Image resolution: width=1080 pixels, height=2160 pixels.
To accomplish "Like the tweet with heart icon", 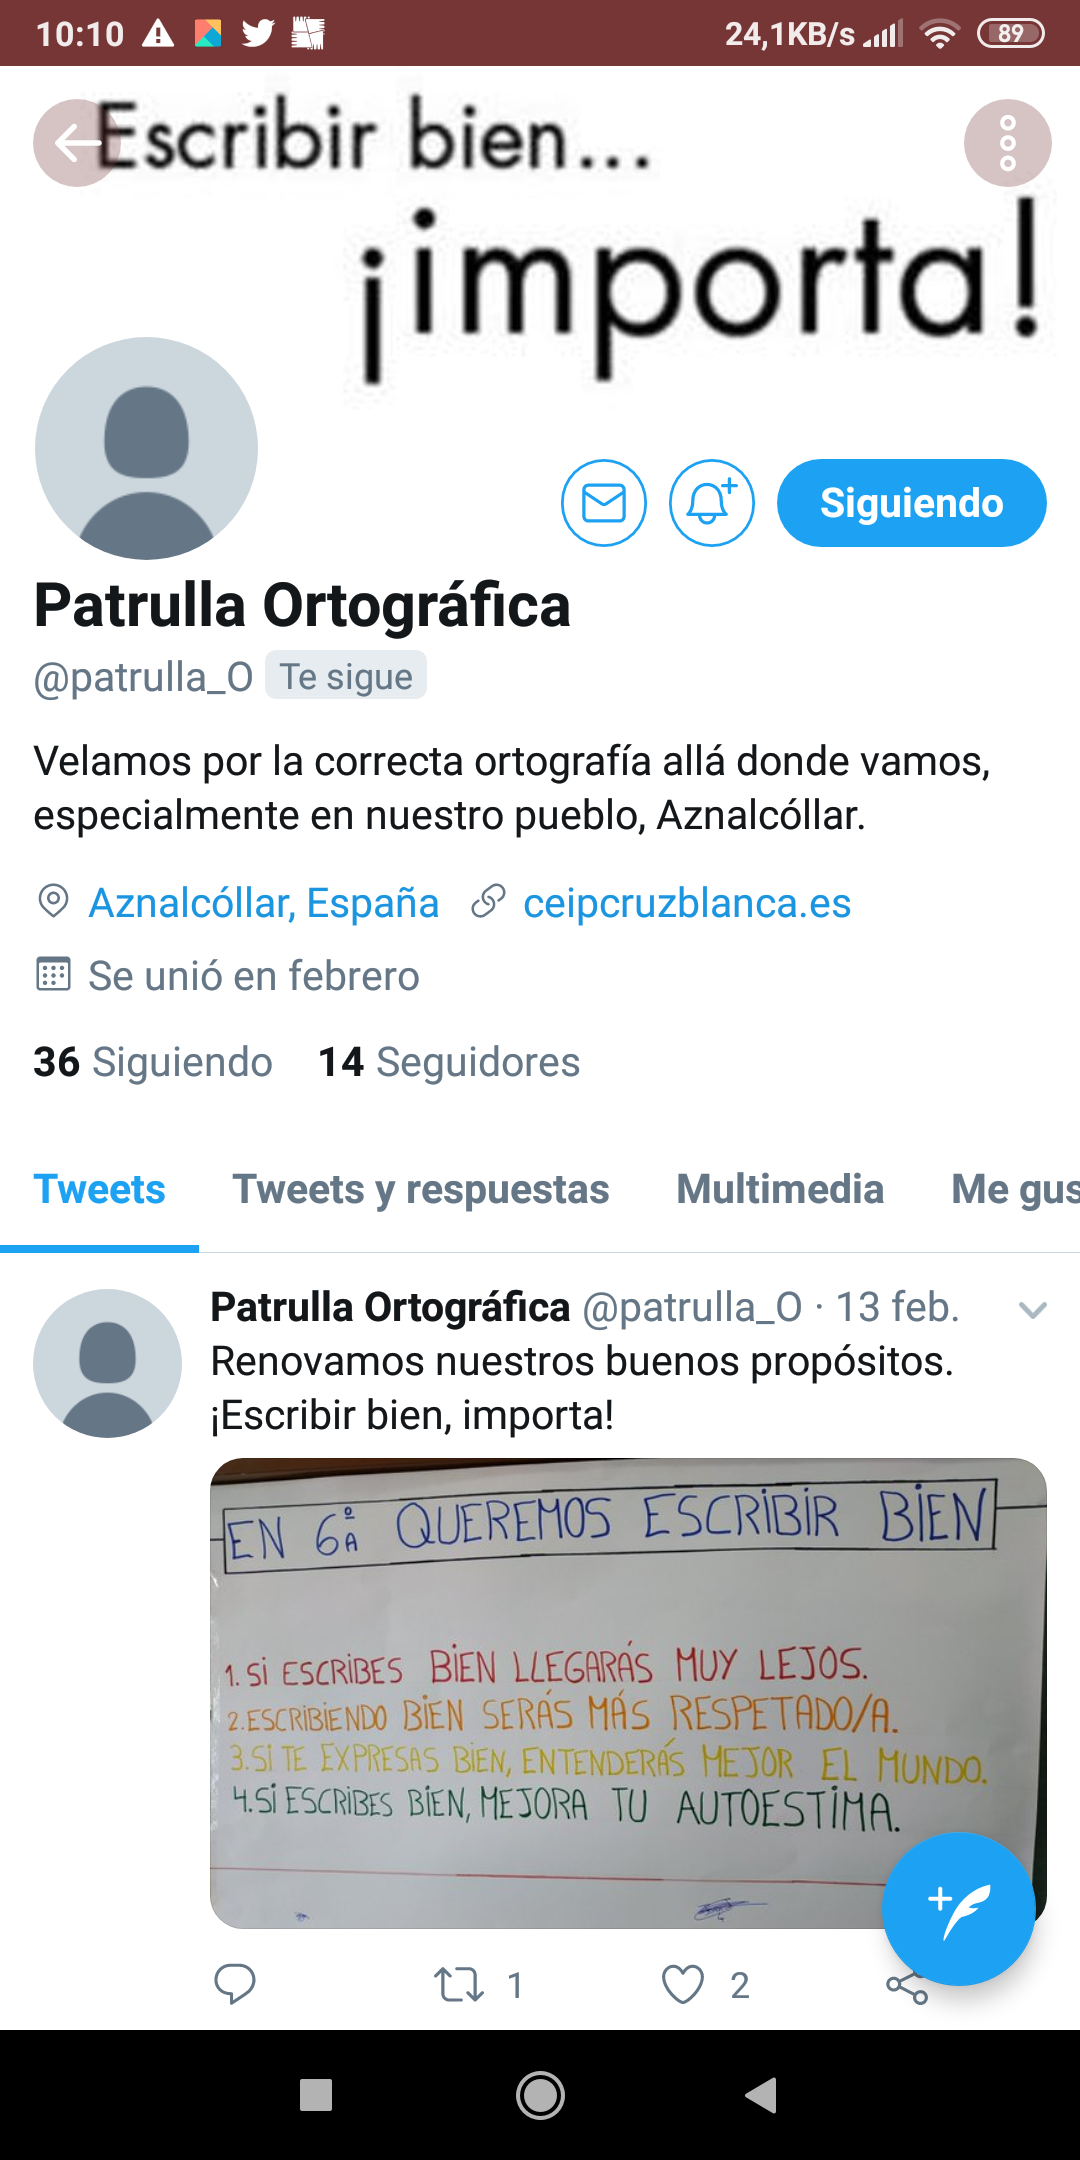I will pyautogui.click(x=683, y=1984).
